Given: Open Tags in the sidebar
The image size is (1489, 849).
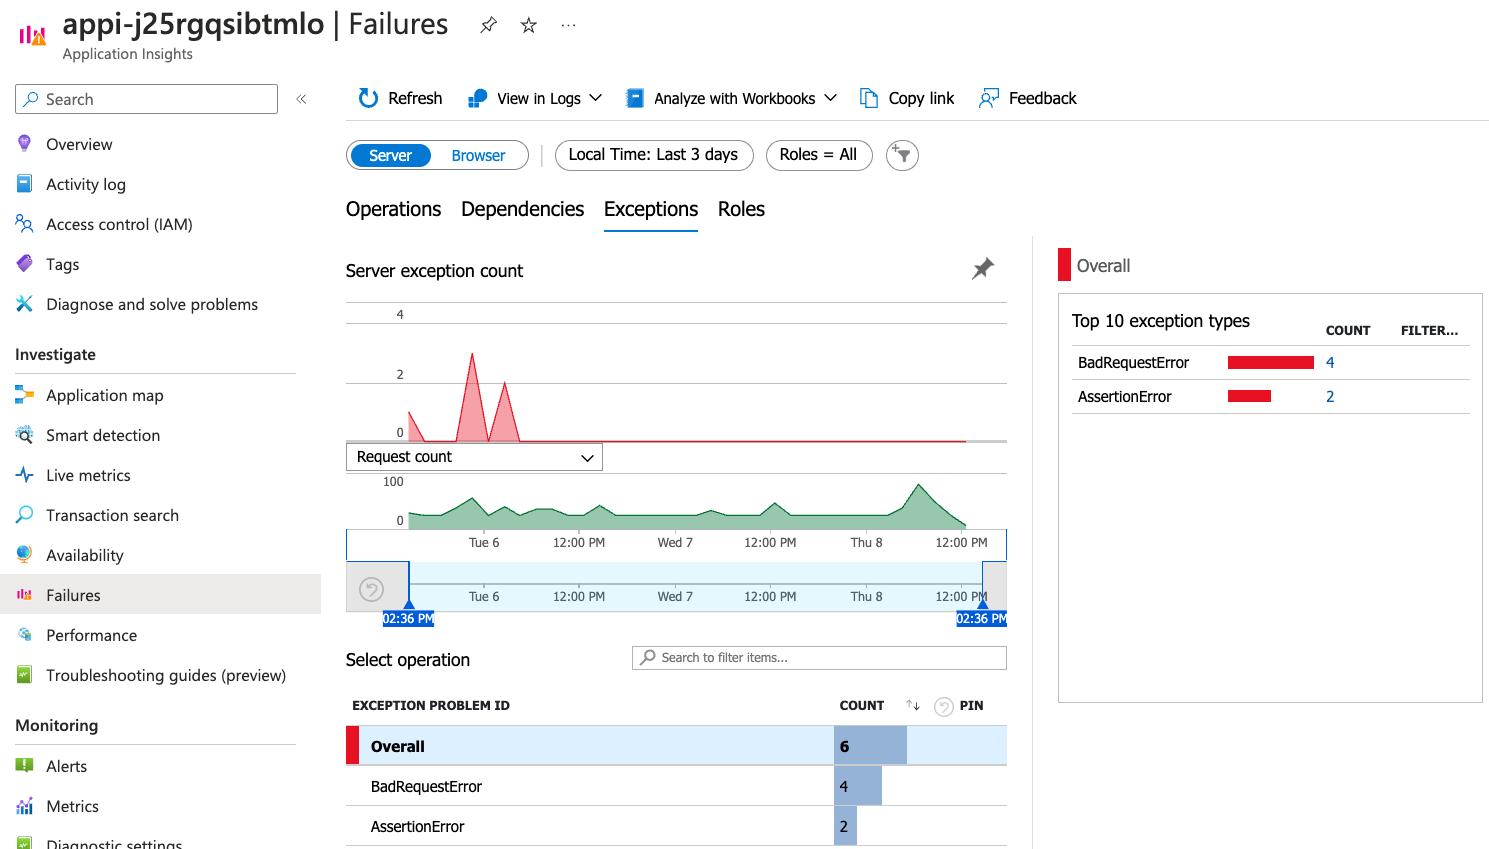Looking at the screenshot, I should pos(62,264).
